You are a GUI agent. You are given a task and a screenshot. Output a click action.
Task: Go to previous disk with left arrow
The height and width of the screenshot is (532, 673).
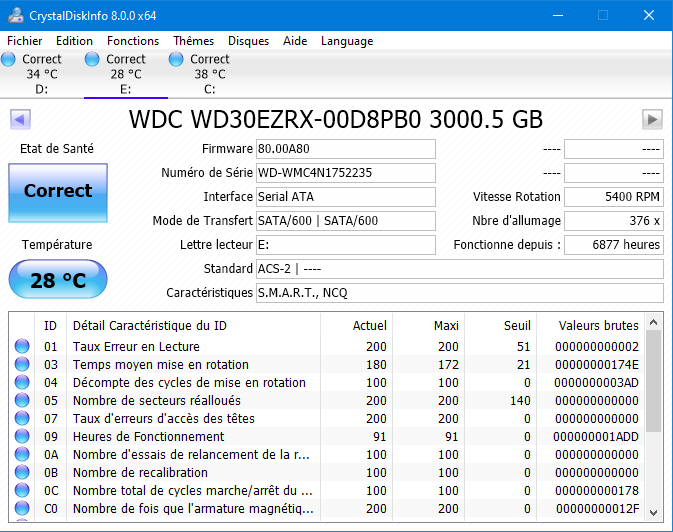click(x=20, y=119)
